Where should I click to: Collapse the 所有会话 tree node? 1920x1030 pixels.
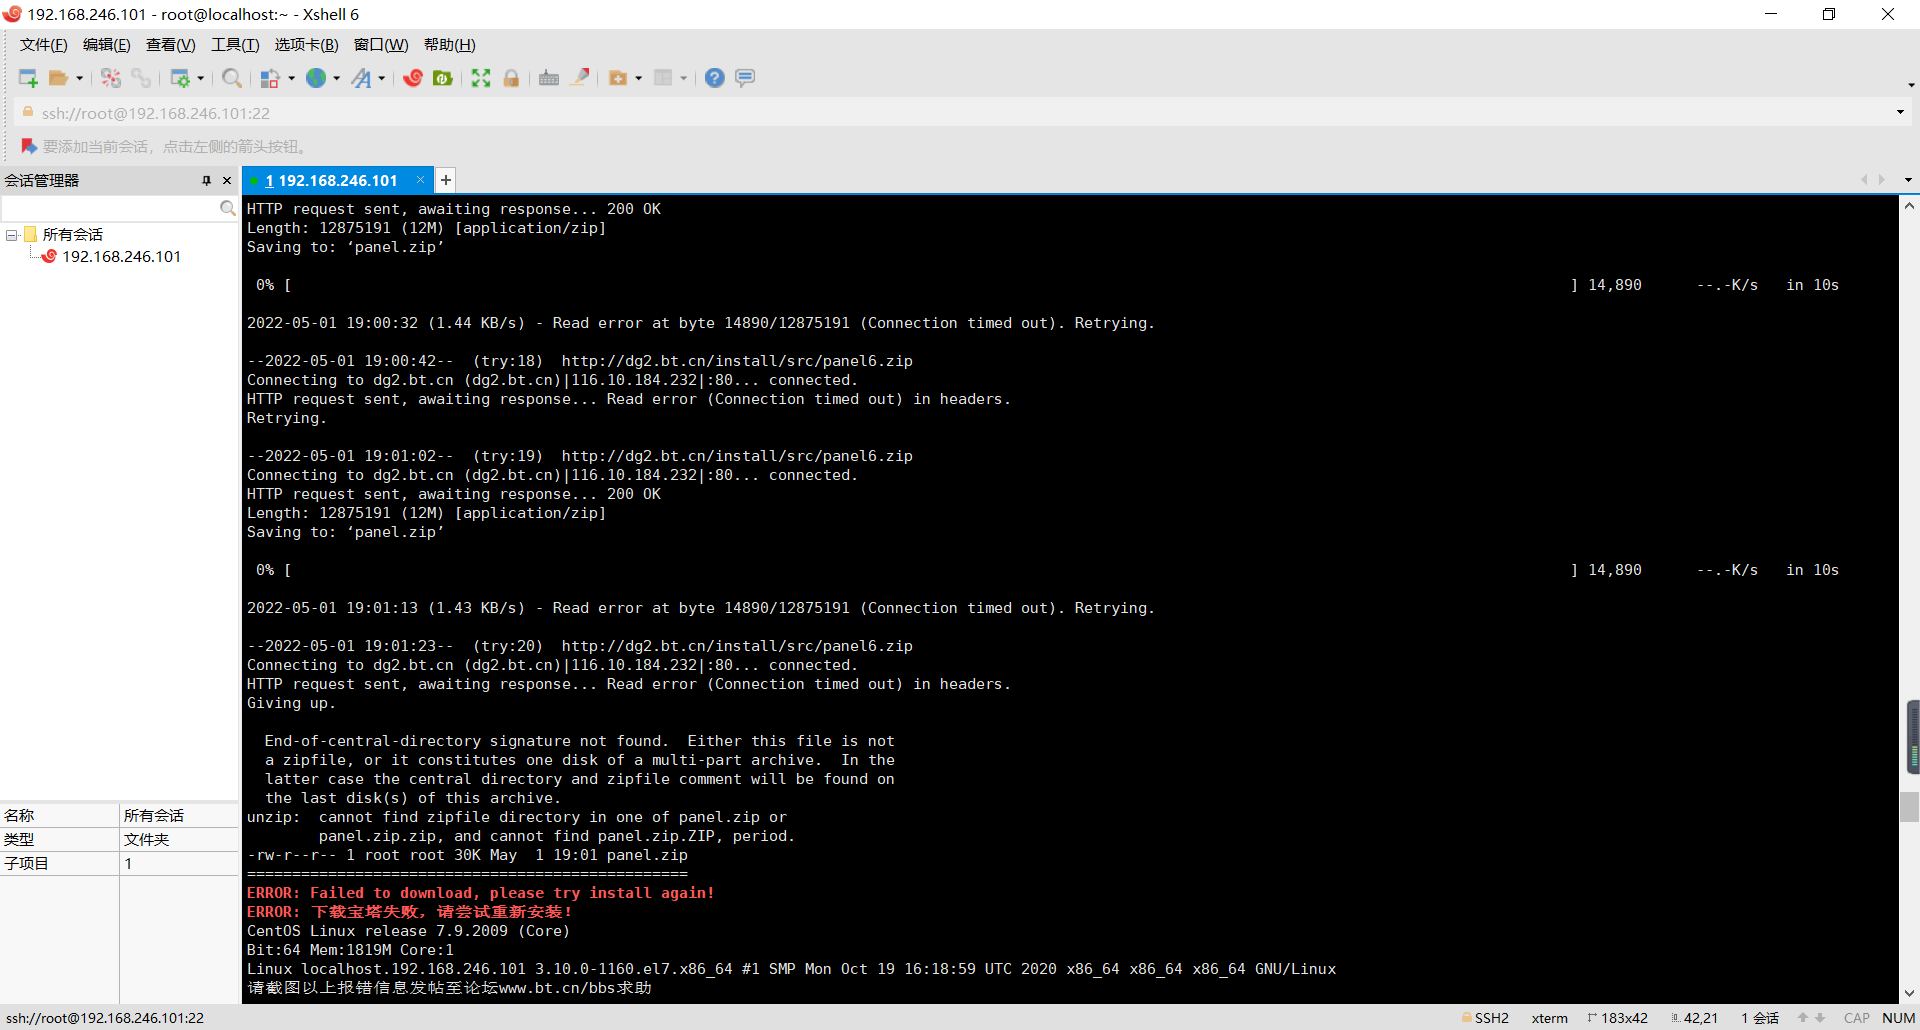pyautogui.click(x=12, y=235)
